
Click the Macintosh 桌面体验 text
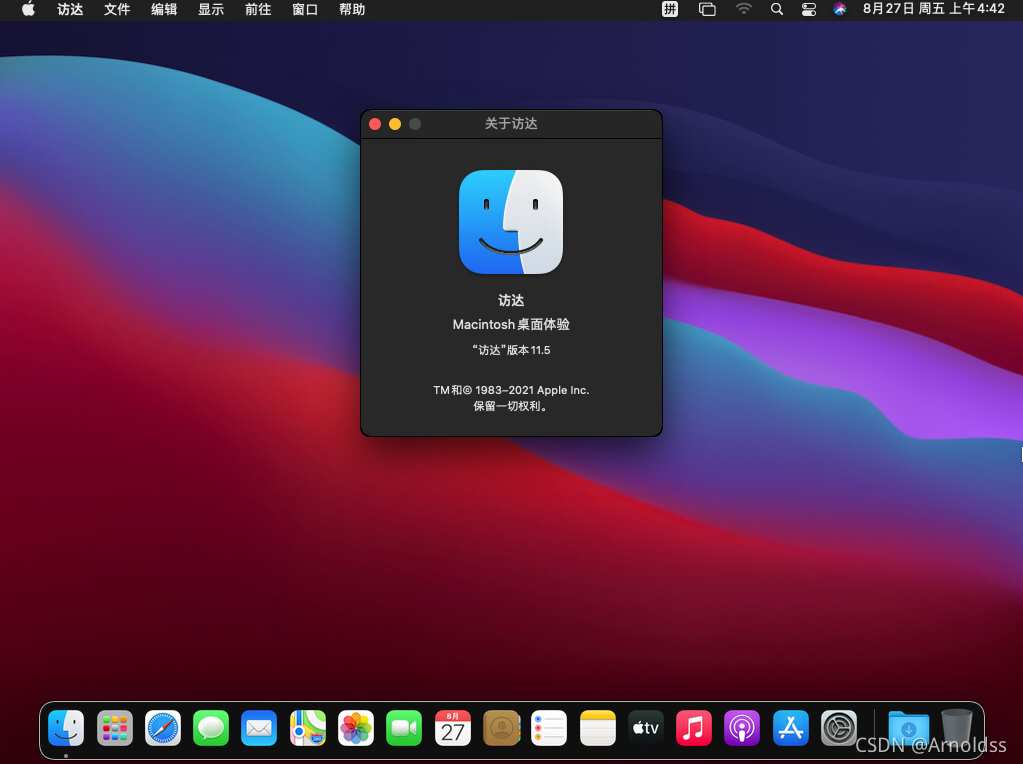click(x=511, y=324)
